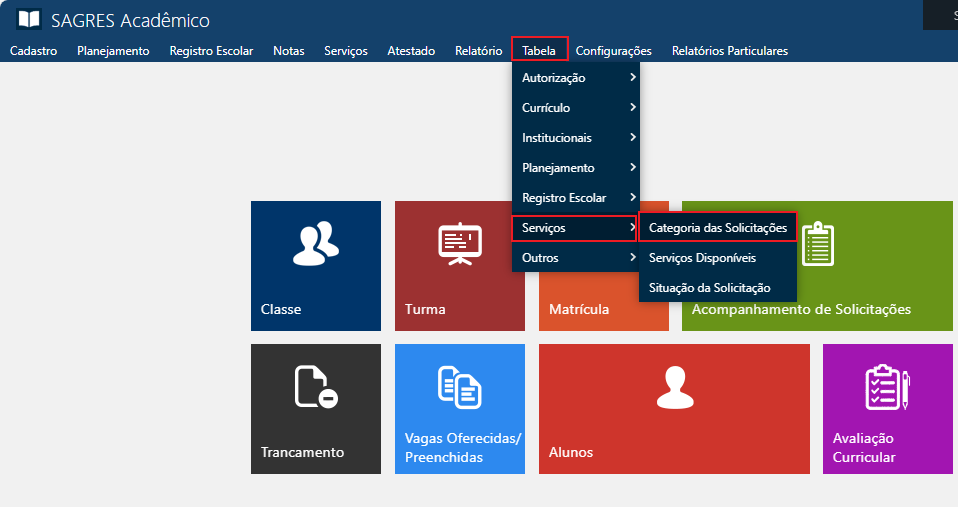The width and height of the screenshot is (958, 507).
Task: Open Avaliação Curricular checklist icon
Action: pyautogui.click(x=886, y=387)
